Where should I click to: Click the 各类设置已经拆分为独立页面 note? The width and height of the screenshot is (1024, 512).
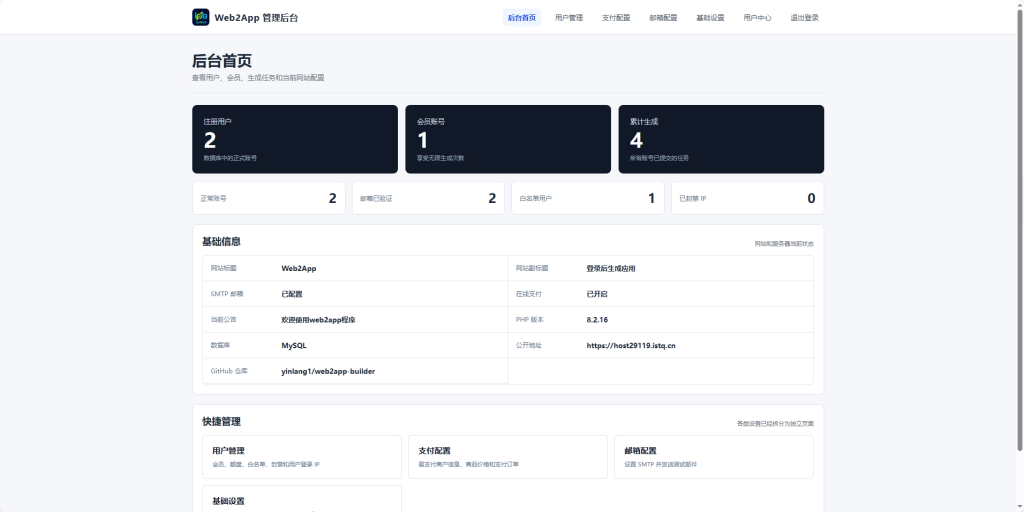(x=775, y=424)
